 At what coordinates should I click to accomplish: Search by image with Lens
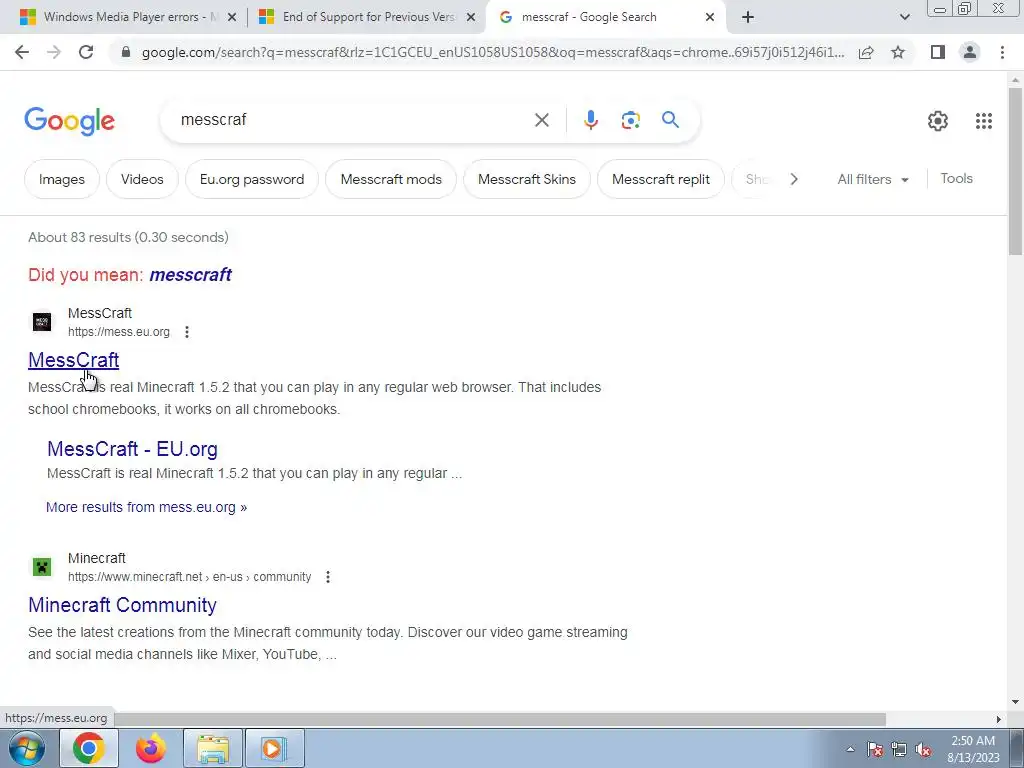(631, 120)
